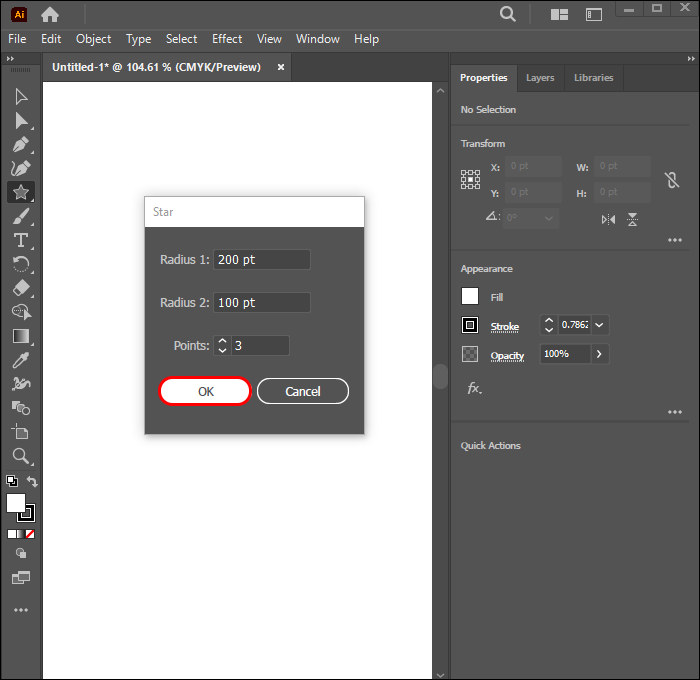
Task: Choose the Eyedropper tool
Action: [x=21, y=360]
